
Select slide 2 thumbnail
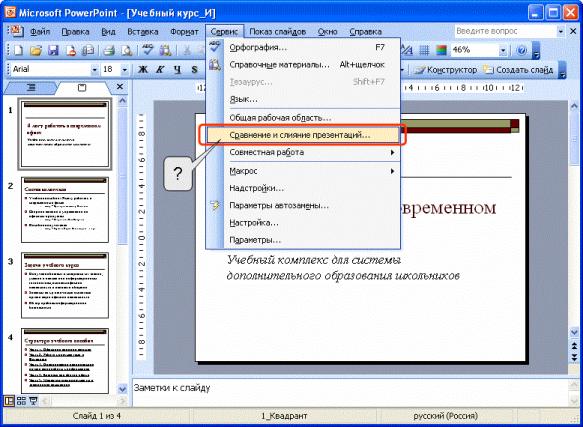point(65,210)
